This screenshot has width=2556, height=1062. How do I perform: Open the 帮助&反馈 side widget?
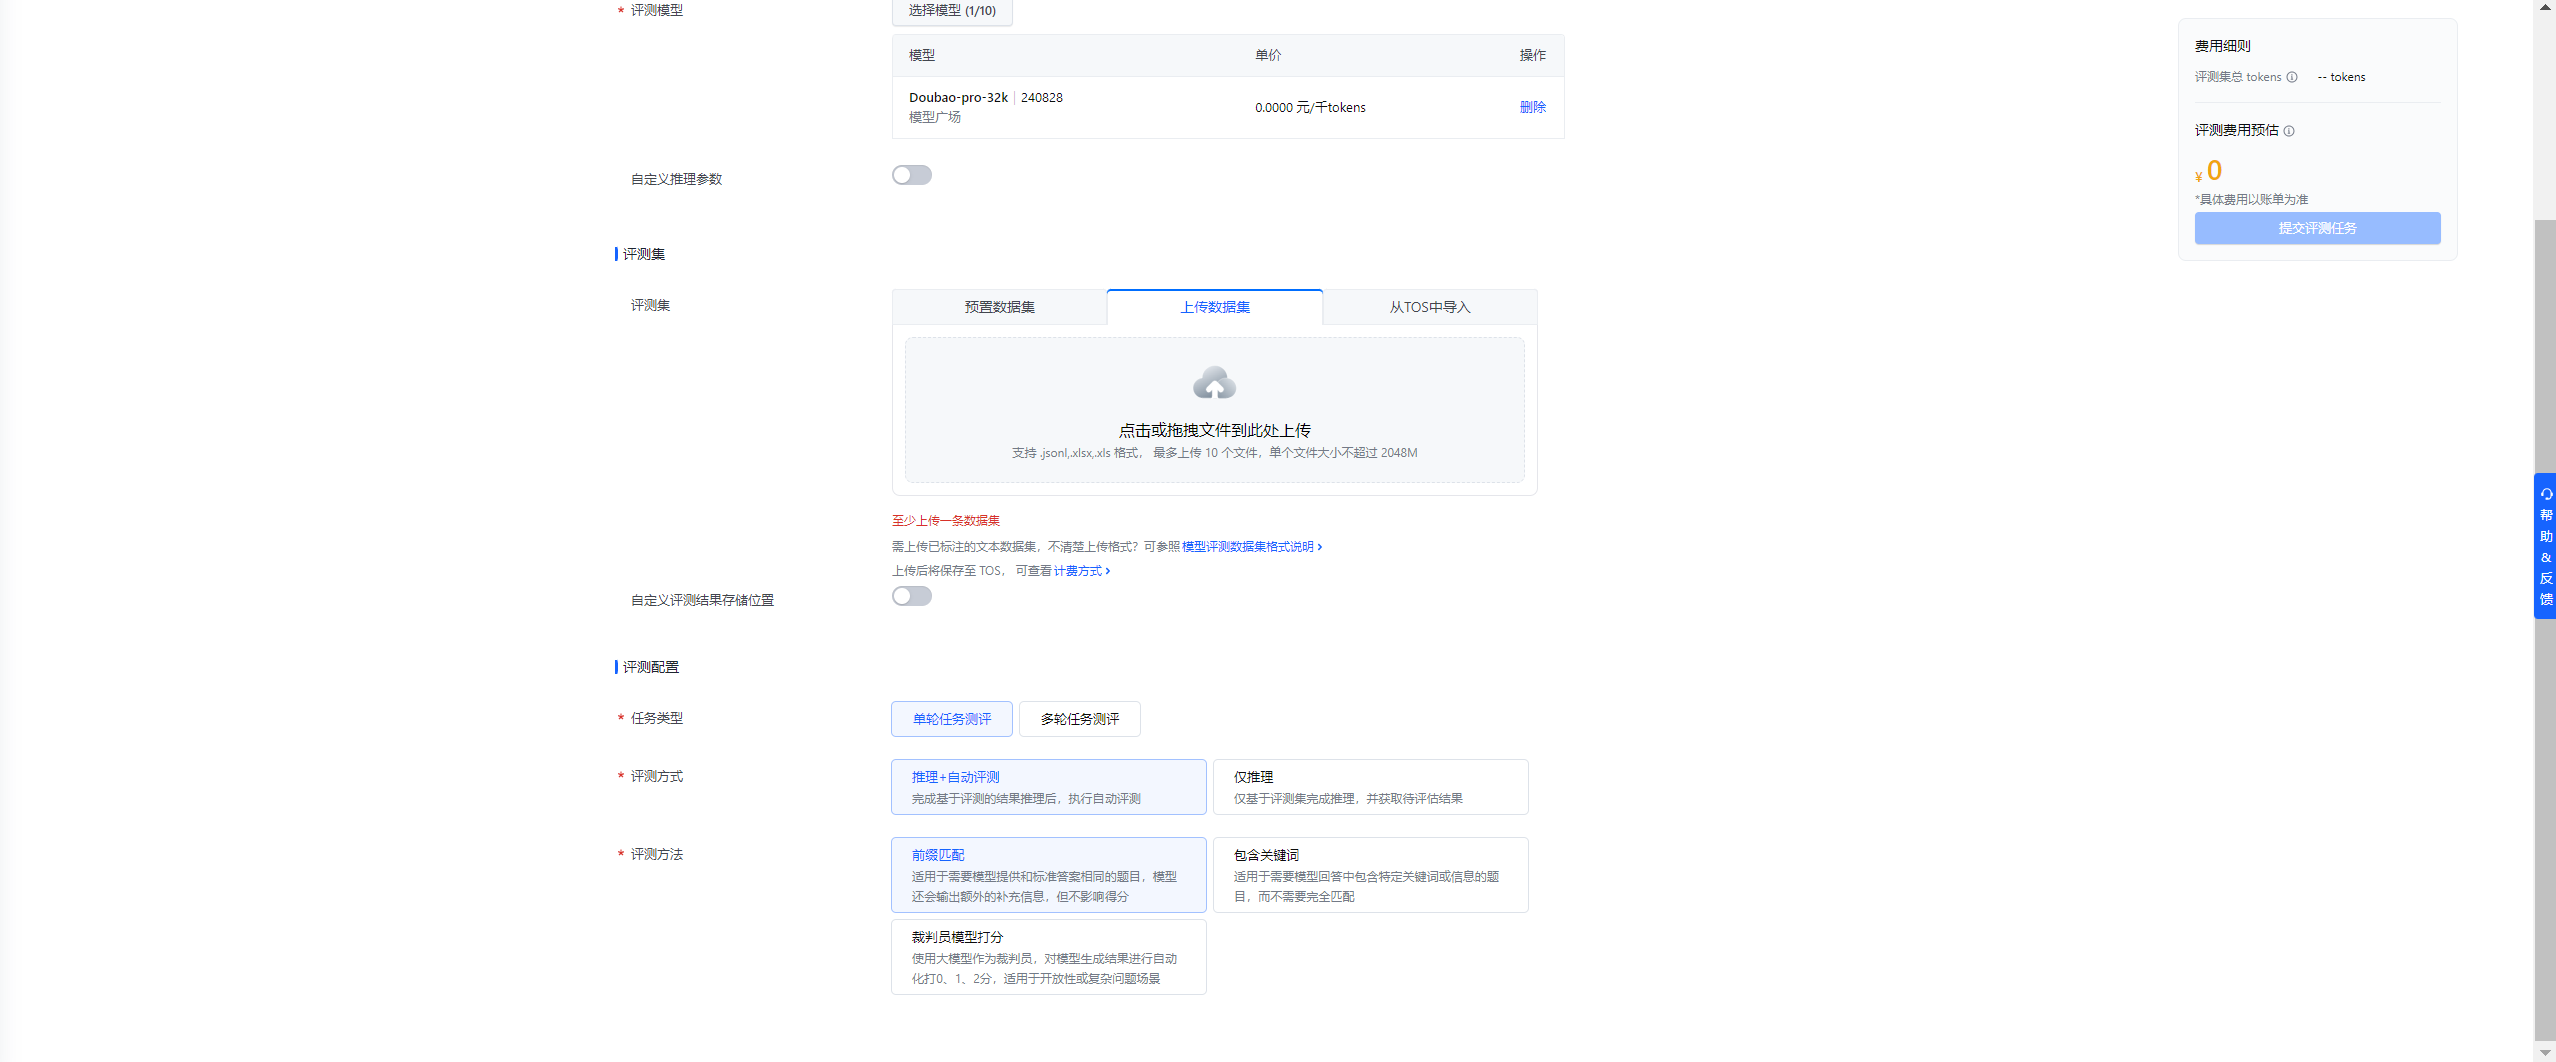[x=2545, y=546]
